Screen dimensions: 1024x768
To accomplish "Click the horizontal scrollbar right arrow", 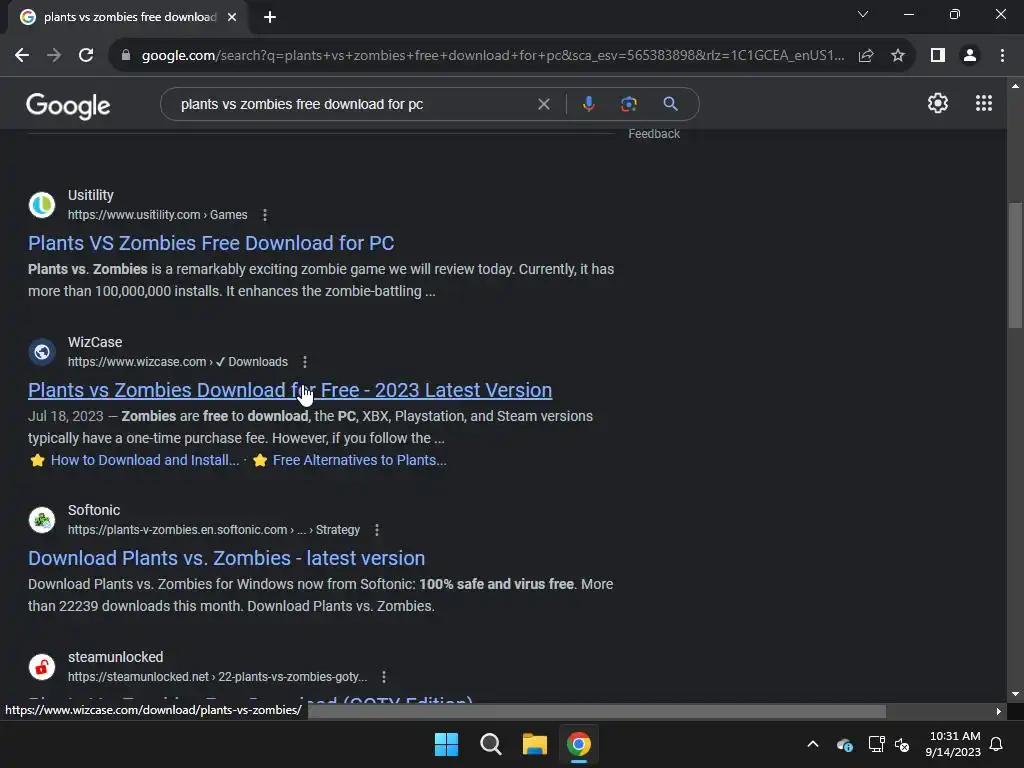I will point(999,711).
